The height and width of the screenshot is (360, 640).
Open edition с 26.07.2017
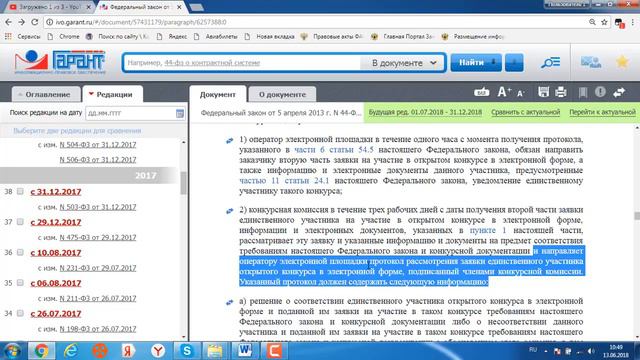pos(56,314)
